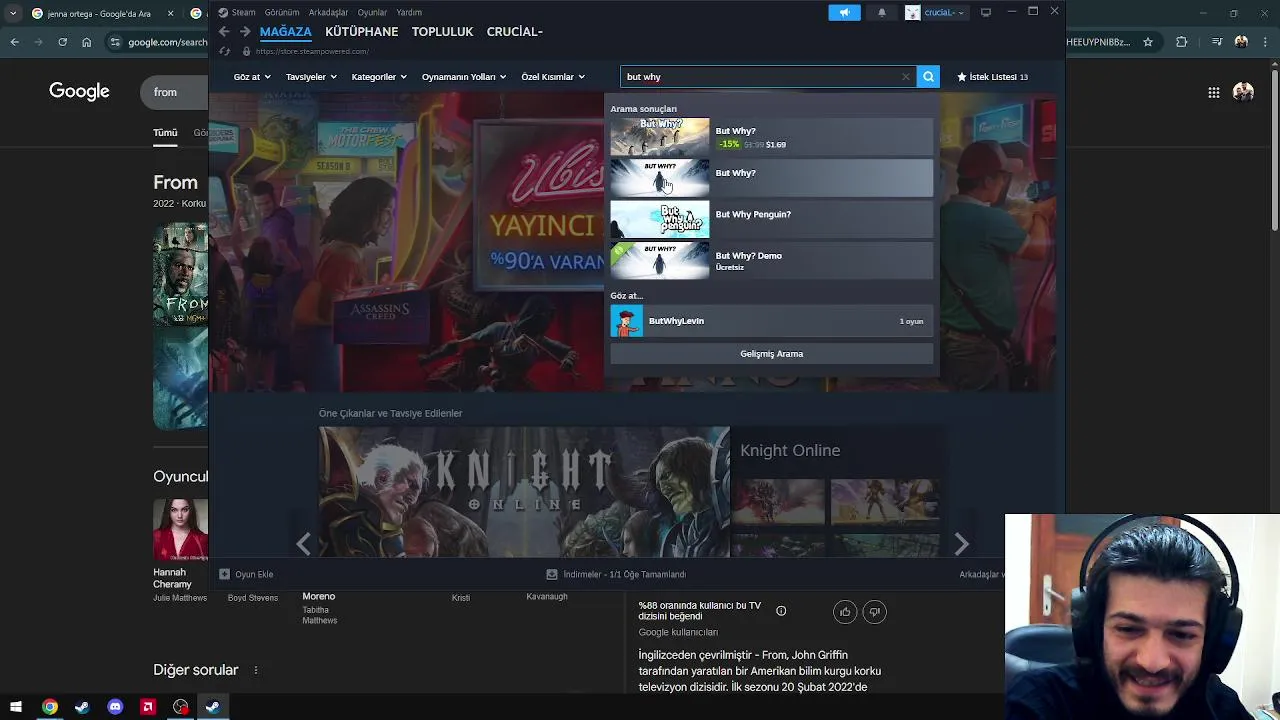Select discounted But Why? result $1.69
Image resolution: width=1280 pixels, height=720 pixels.
click(x=771, y=137)
